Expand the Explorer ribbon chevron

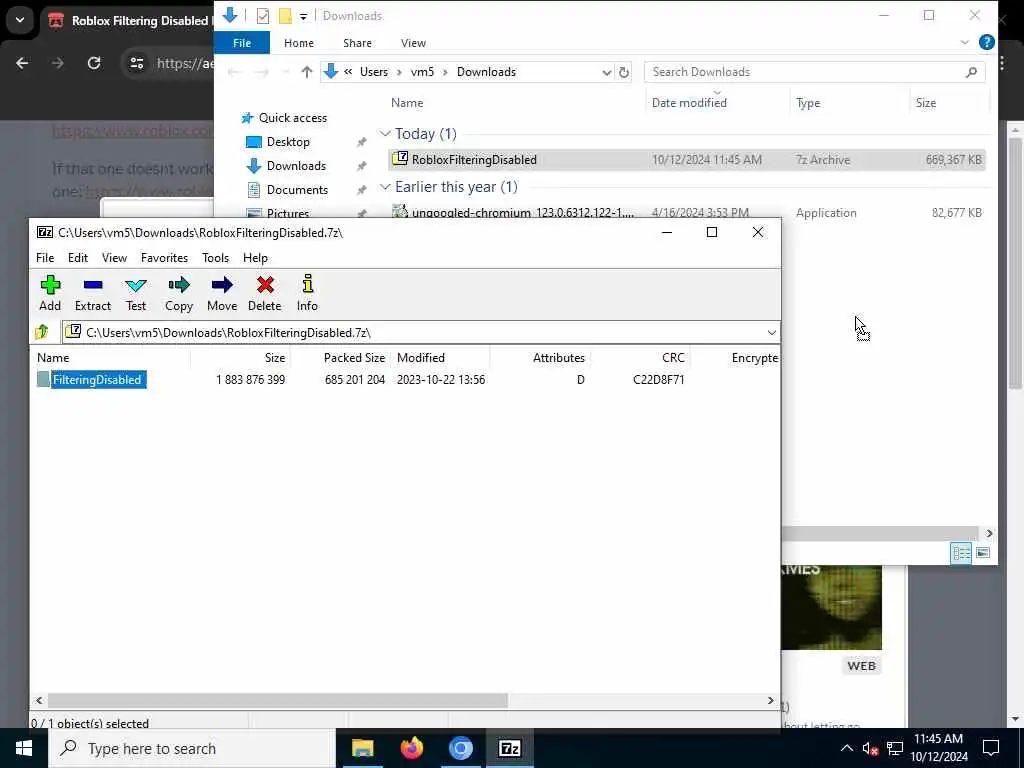point(965,42)
